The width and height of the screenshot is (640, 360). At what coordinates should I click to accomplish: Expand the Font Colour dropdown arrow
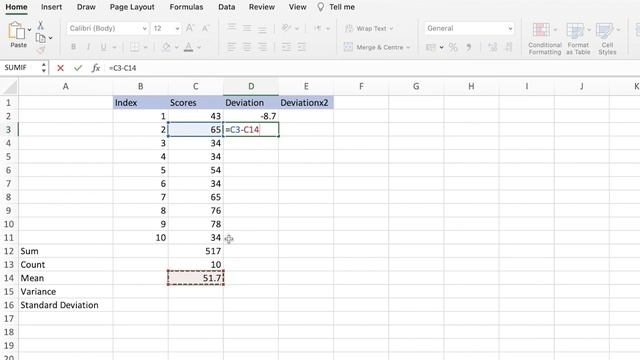[199, 47]
